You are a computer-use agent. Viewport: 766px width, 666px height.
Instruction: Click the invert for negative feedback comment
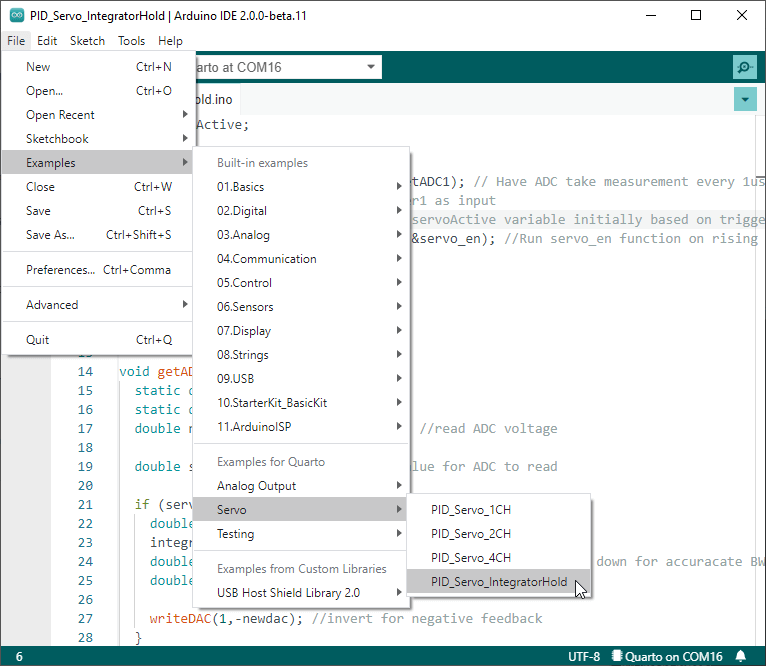426,618
